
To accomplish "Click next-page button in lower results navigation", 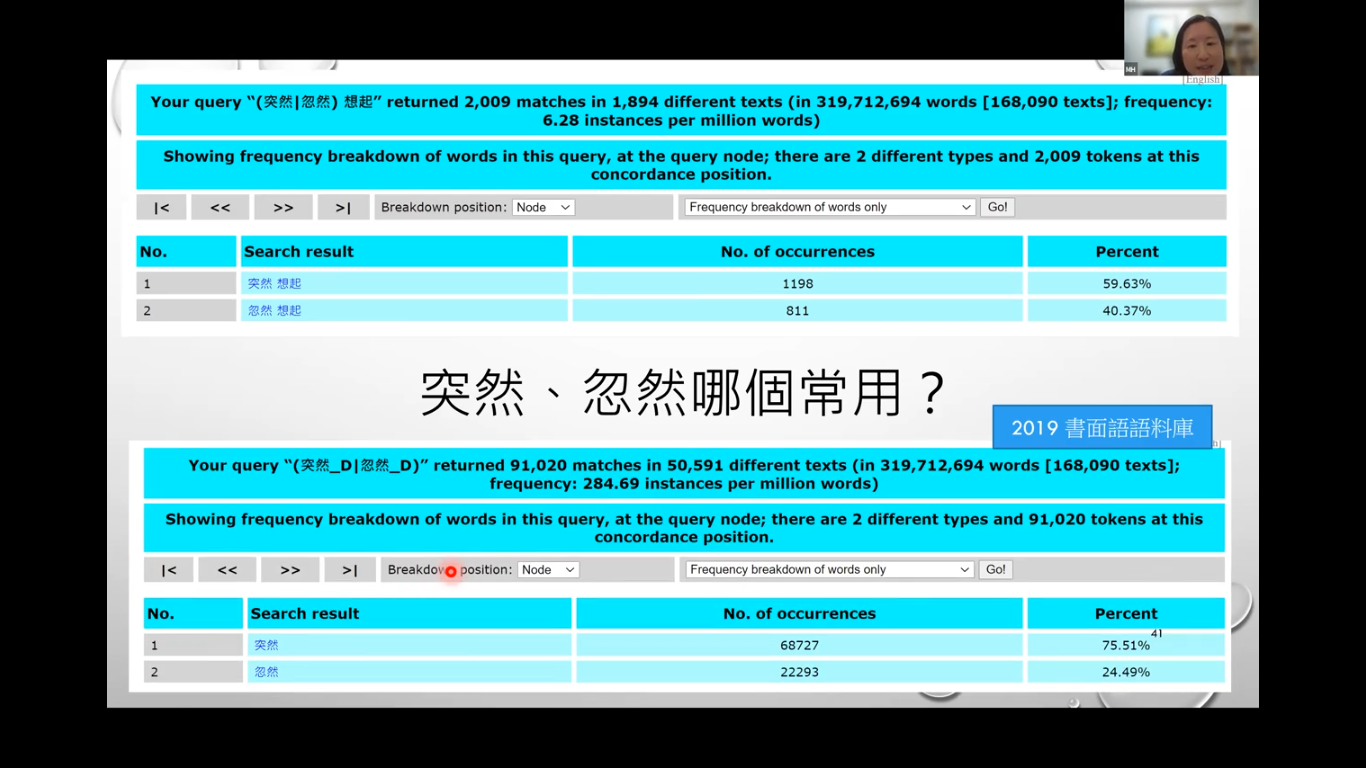I will 290,570.
